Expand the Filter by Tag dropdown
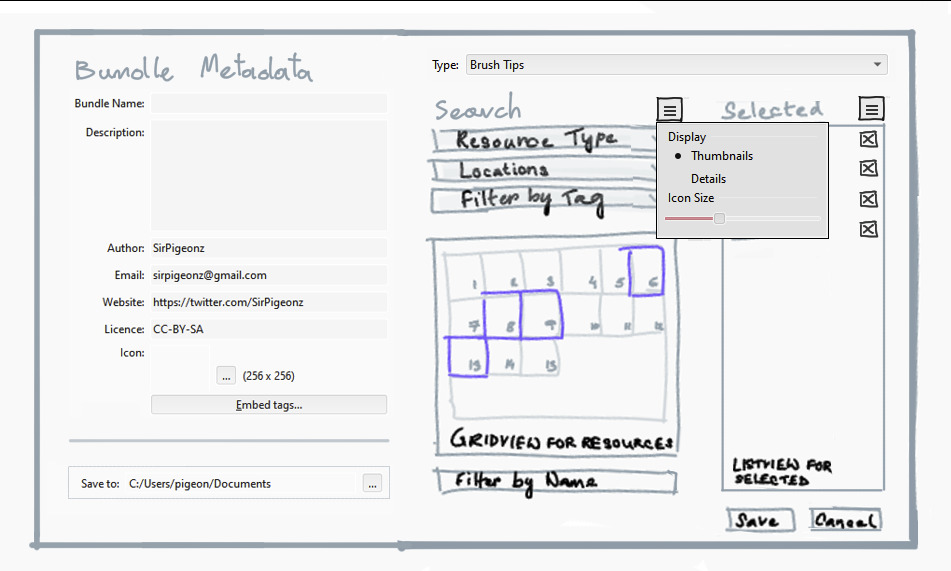This screenshot has width=951, height=571. [545, 200]
